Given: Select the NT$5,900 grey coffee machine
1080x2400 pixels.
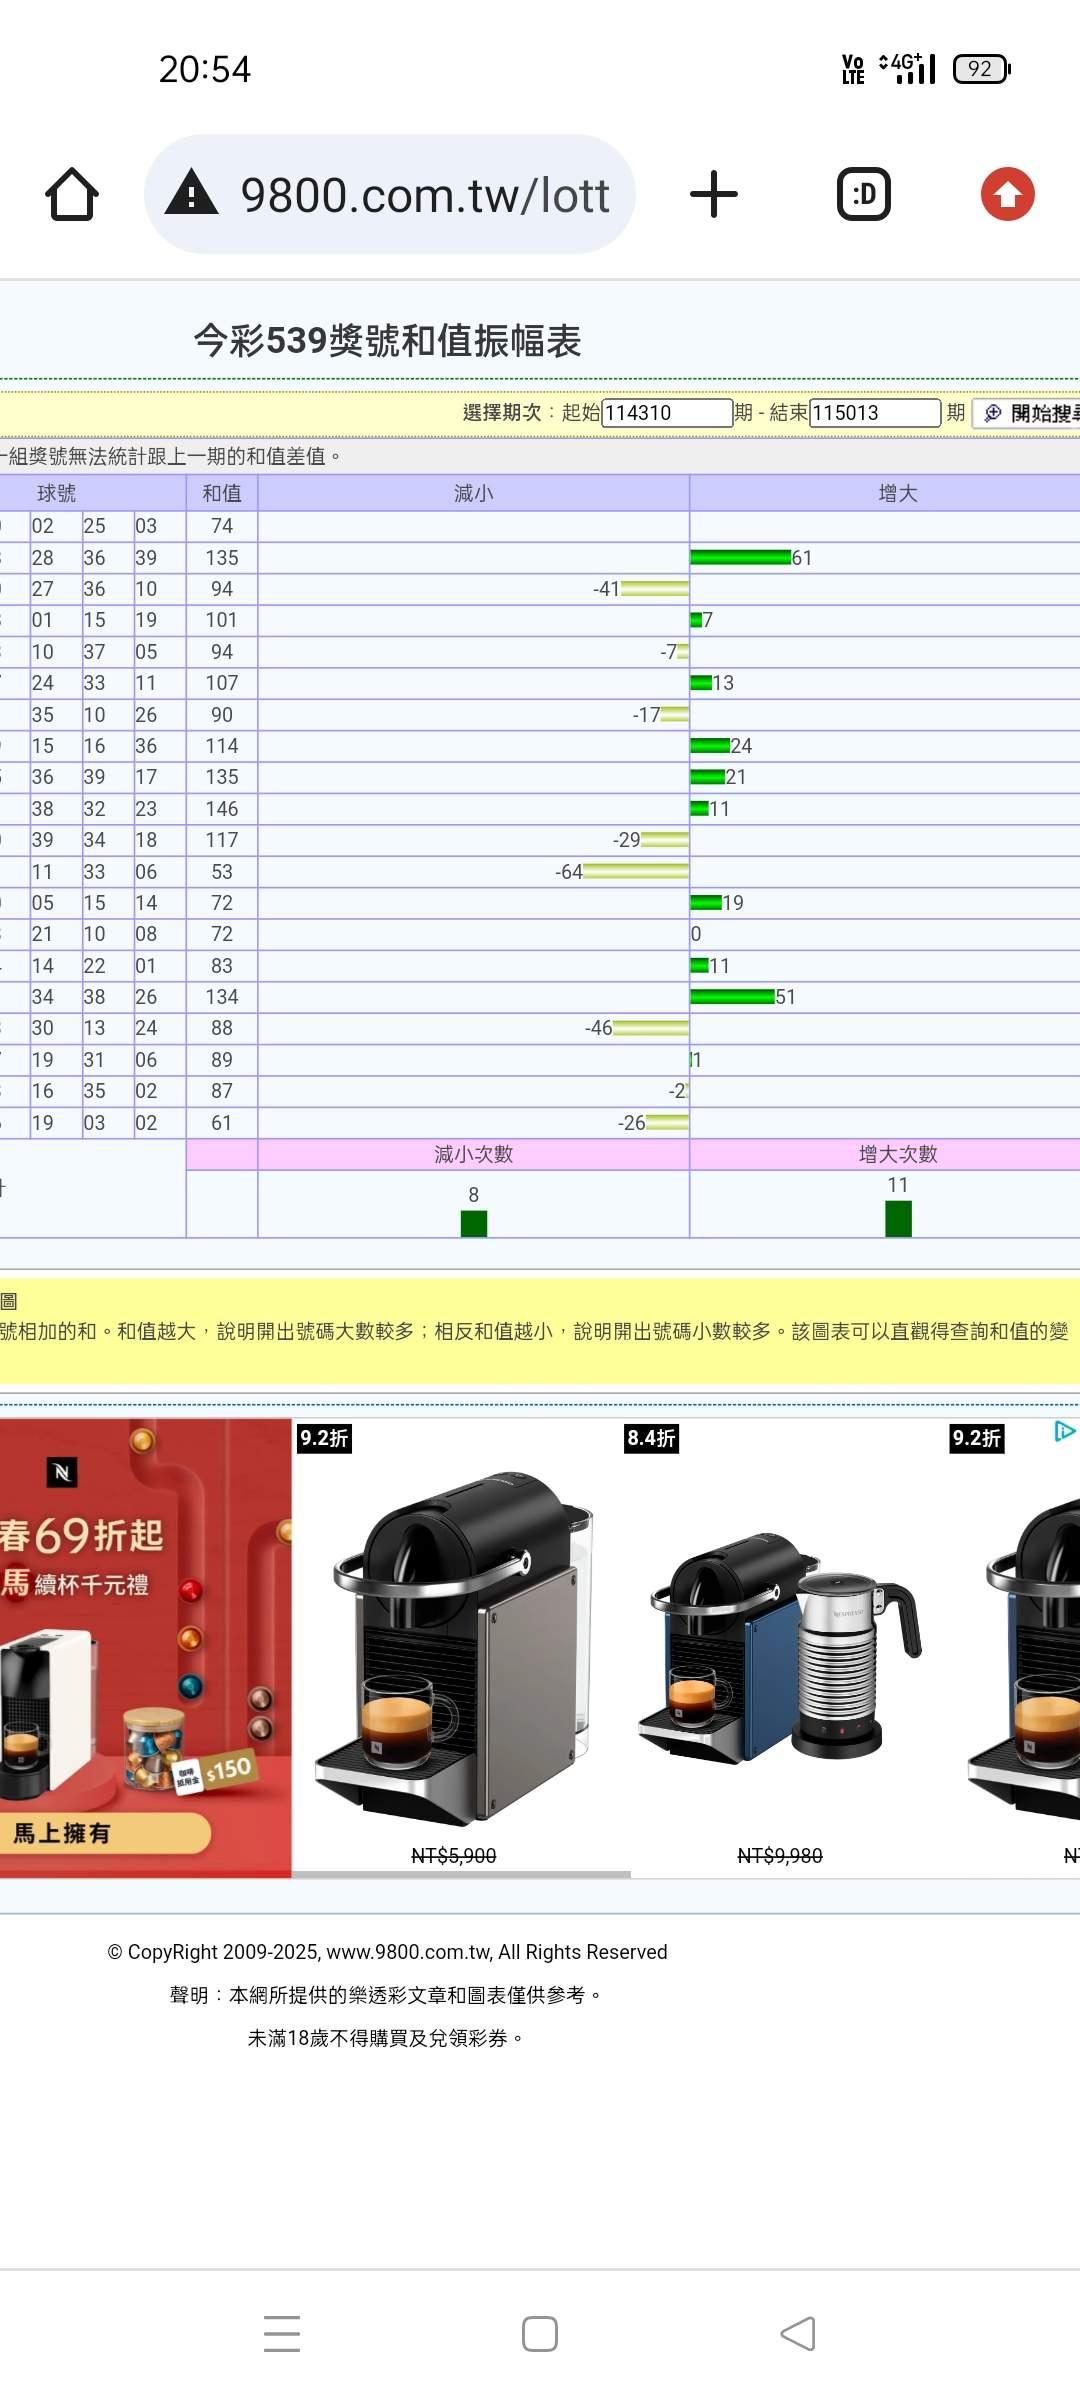Looking at the screenshot, I should coord(455,1650).
